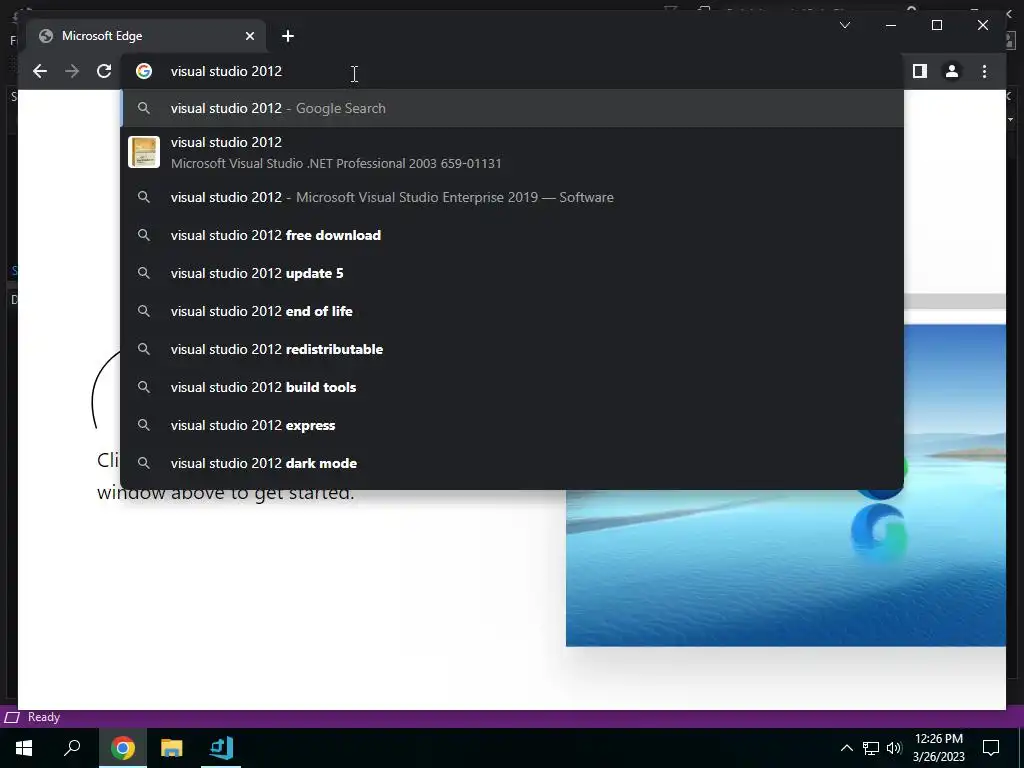Pick the Visual Studio Enterprise 2019 Software suggestion

513,197
